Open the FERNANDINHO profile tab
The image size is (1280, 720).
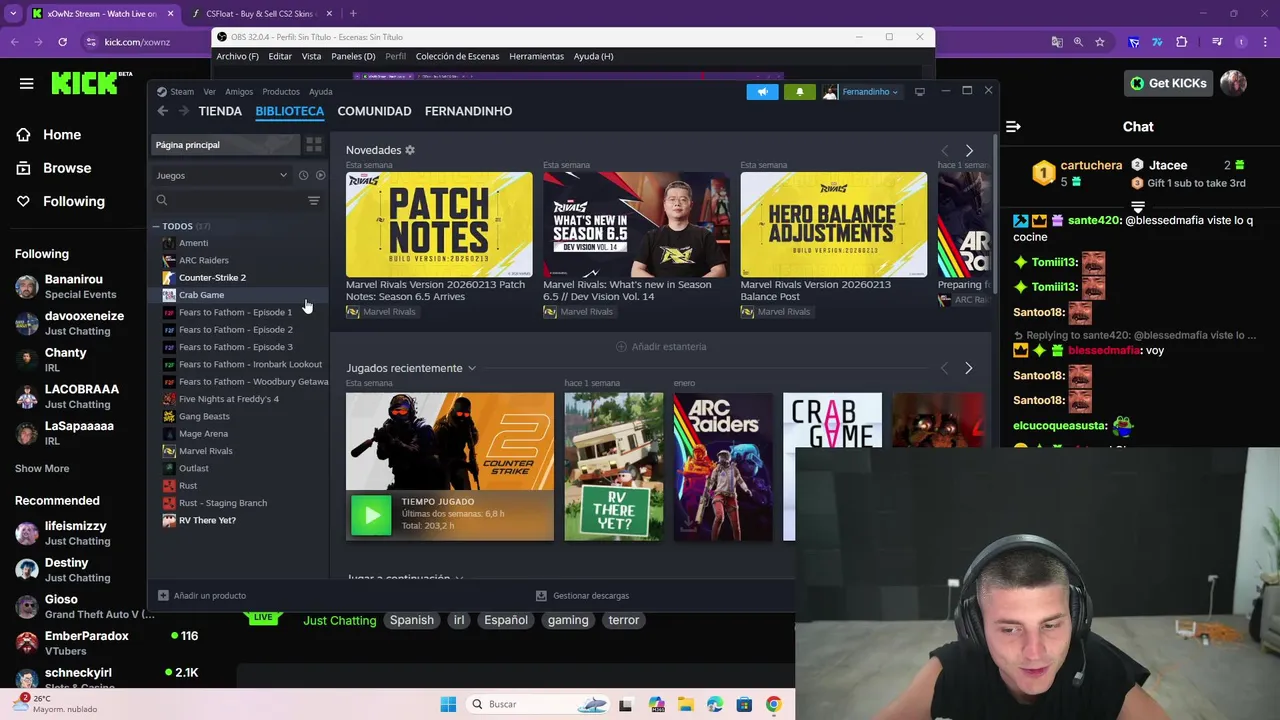pyautogui.click(x=468, y=111)
